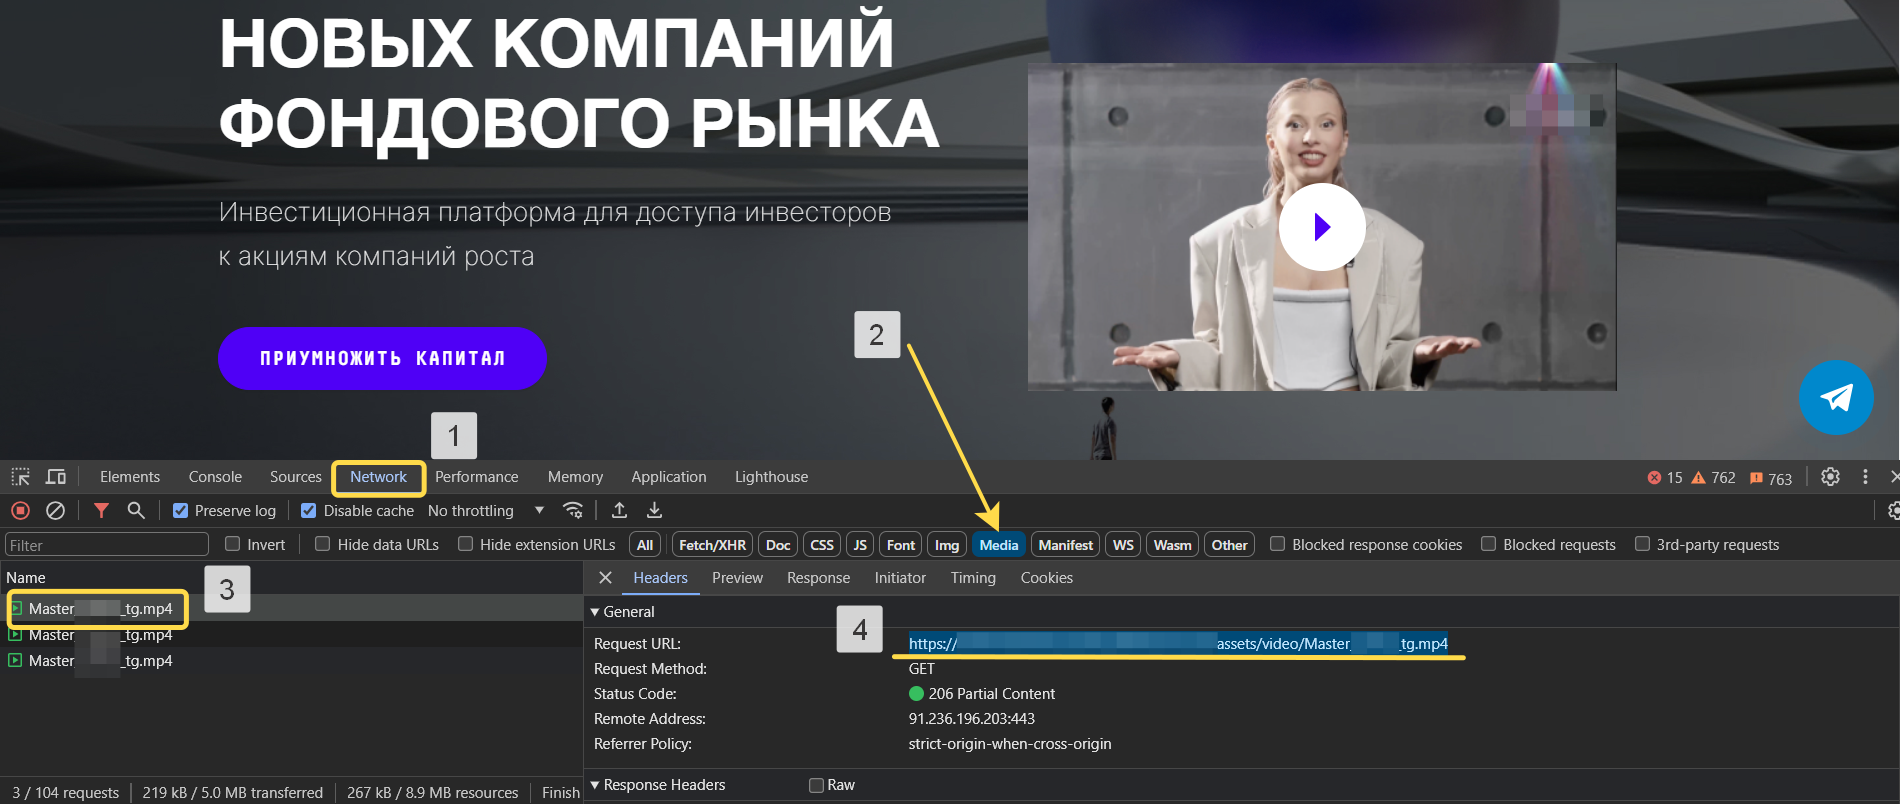Enable 3rd-party requests checkbox
This screenshot has height=804, width=1900.
[x=1642, y=544]
